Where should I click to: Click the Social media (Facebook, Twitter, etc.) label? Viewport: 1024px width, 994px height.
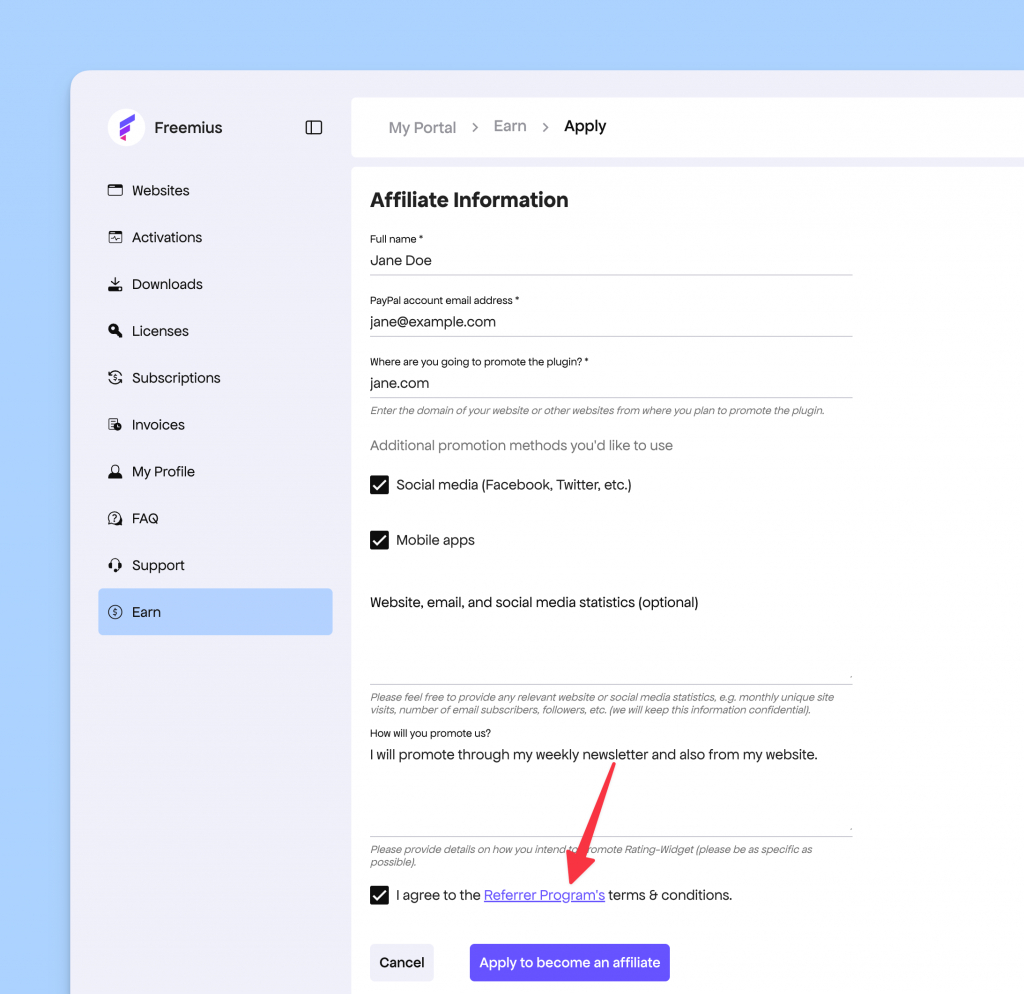click(514, 485)
